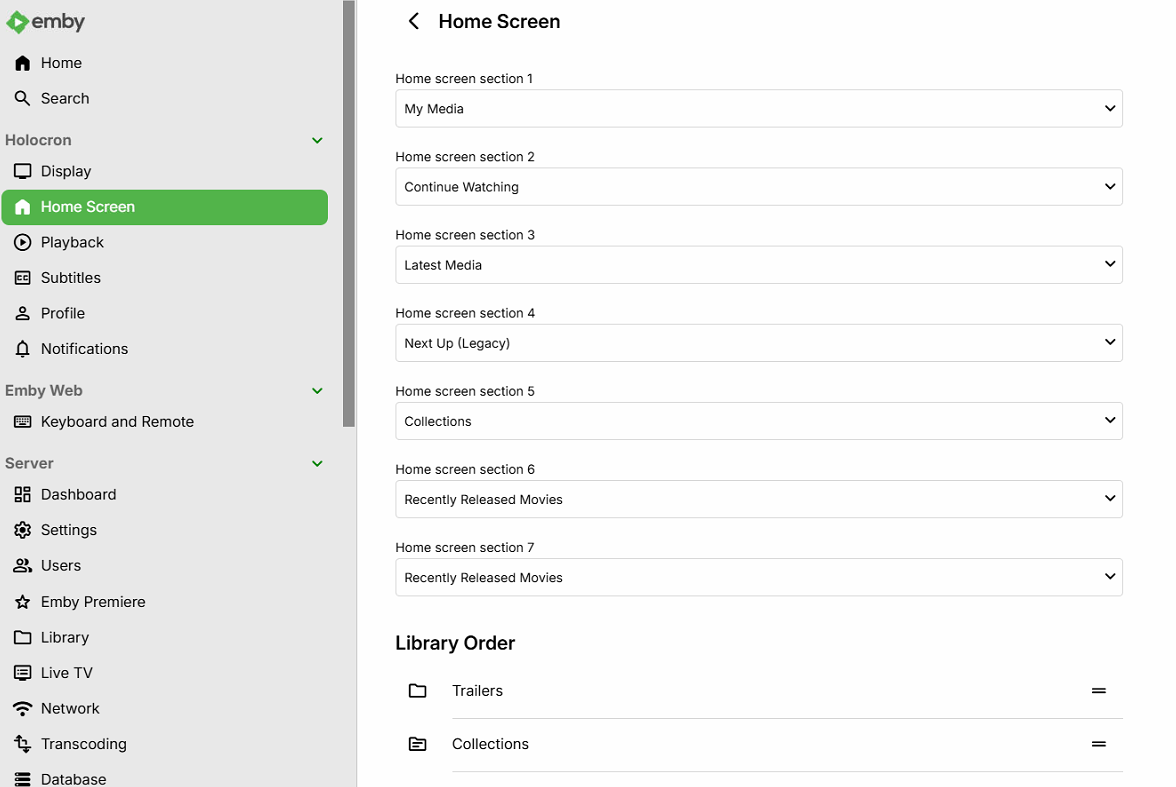
Task: Click the Live TV icon
Action: pos(22,673)
